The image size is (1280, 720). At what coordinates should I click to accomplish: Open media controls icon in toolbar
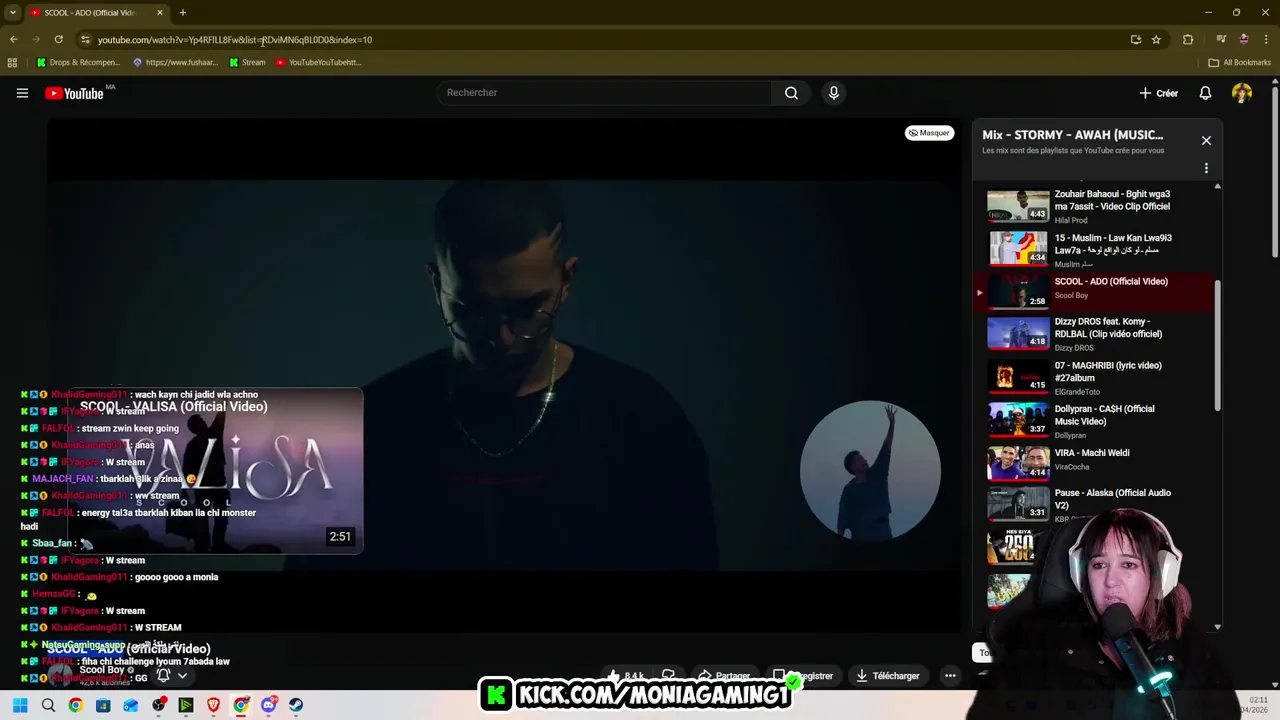[x=1221, y=40]
